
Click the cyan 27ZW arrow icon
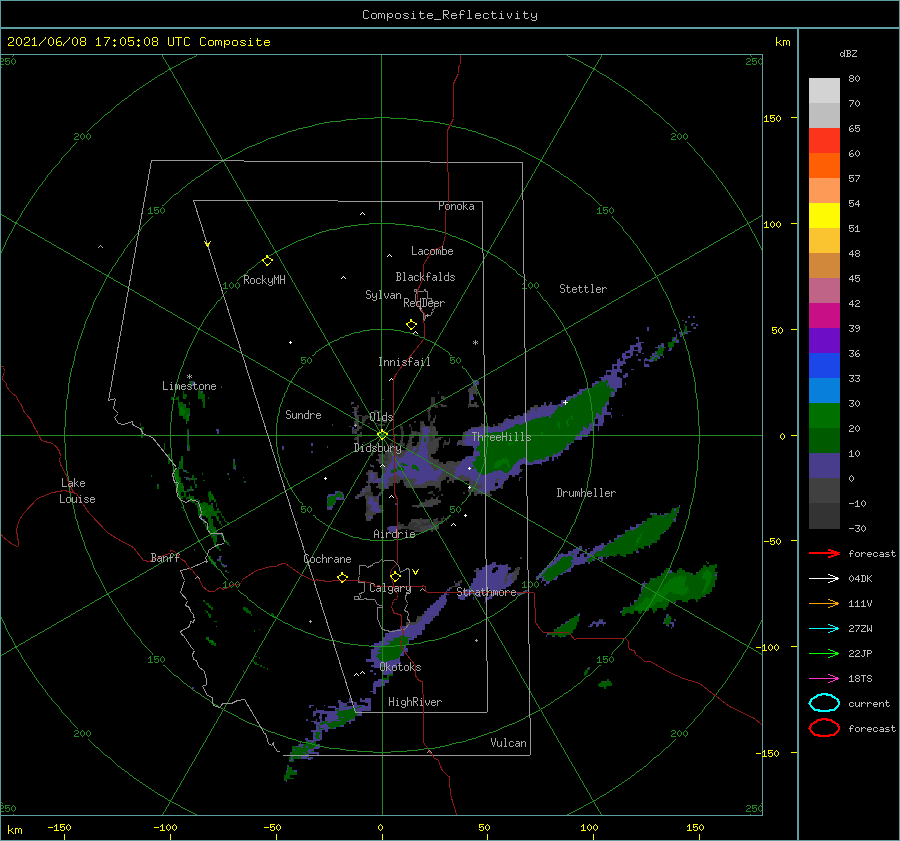click(x=824, y=629)
